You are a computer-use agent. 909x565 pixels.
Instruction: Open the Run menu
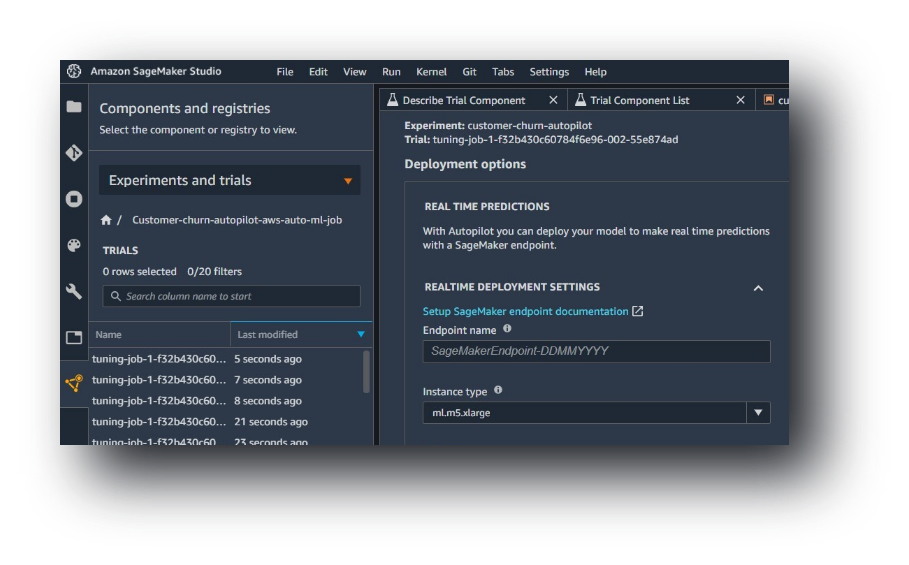click(391, 72)
